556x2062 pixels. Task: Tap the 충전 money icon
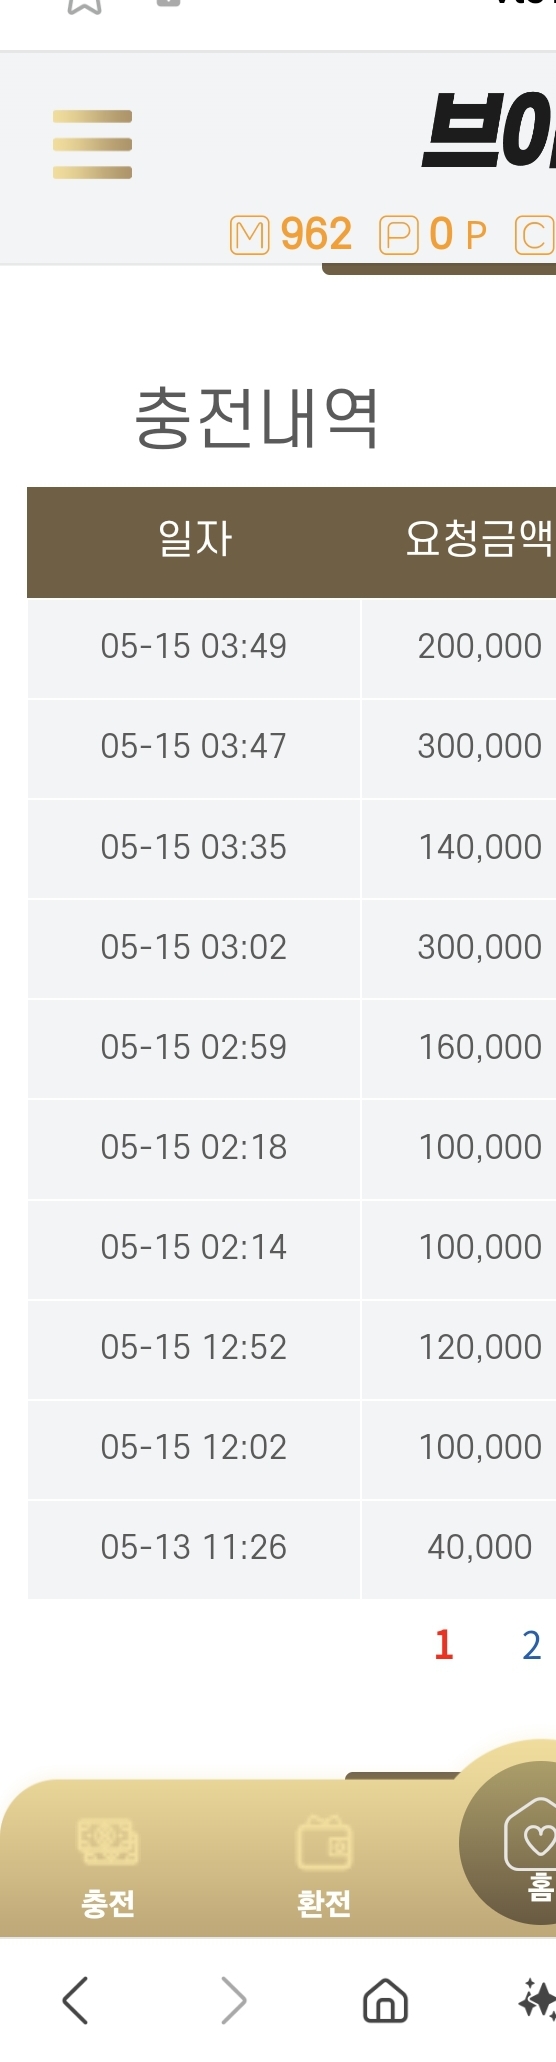coord(108,1841)
